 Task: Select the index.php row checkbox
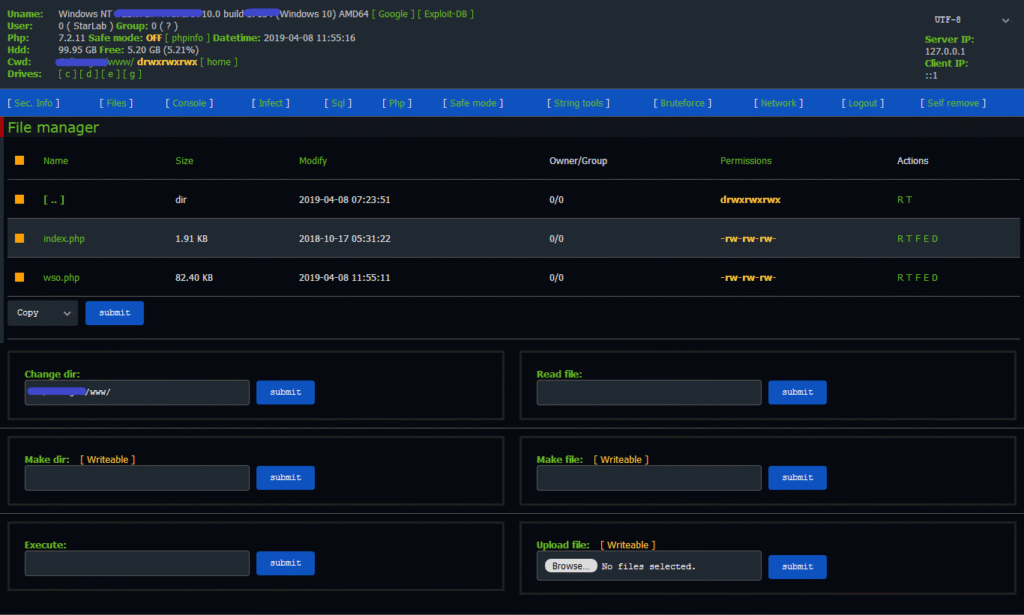19,238
